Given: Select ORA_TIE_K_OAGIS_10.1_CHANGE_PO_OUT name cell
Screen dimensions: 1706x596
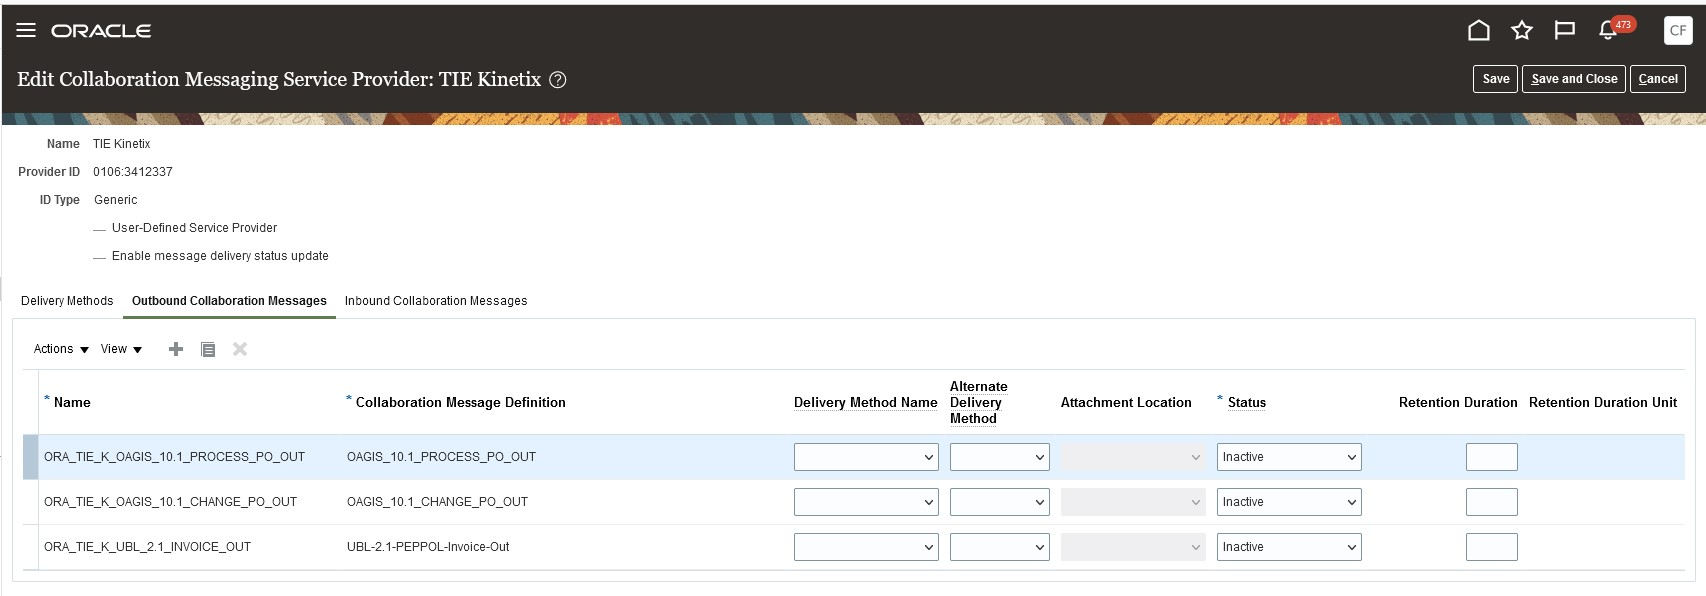Looking at the screenshot, I should (170, 502).
